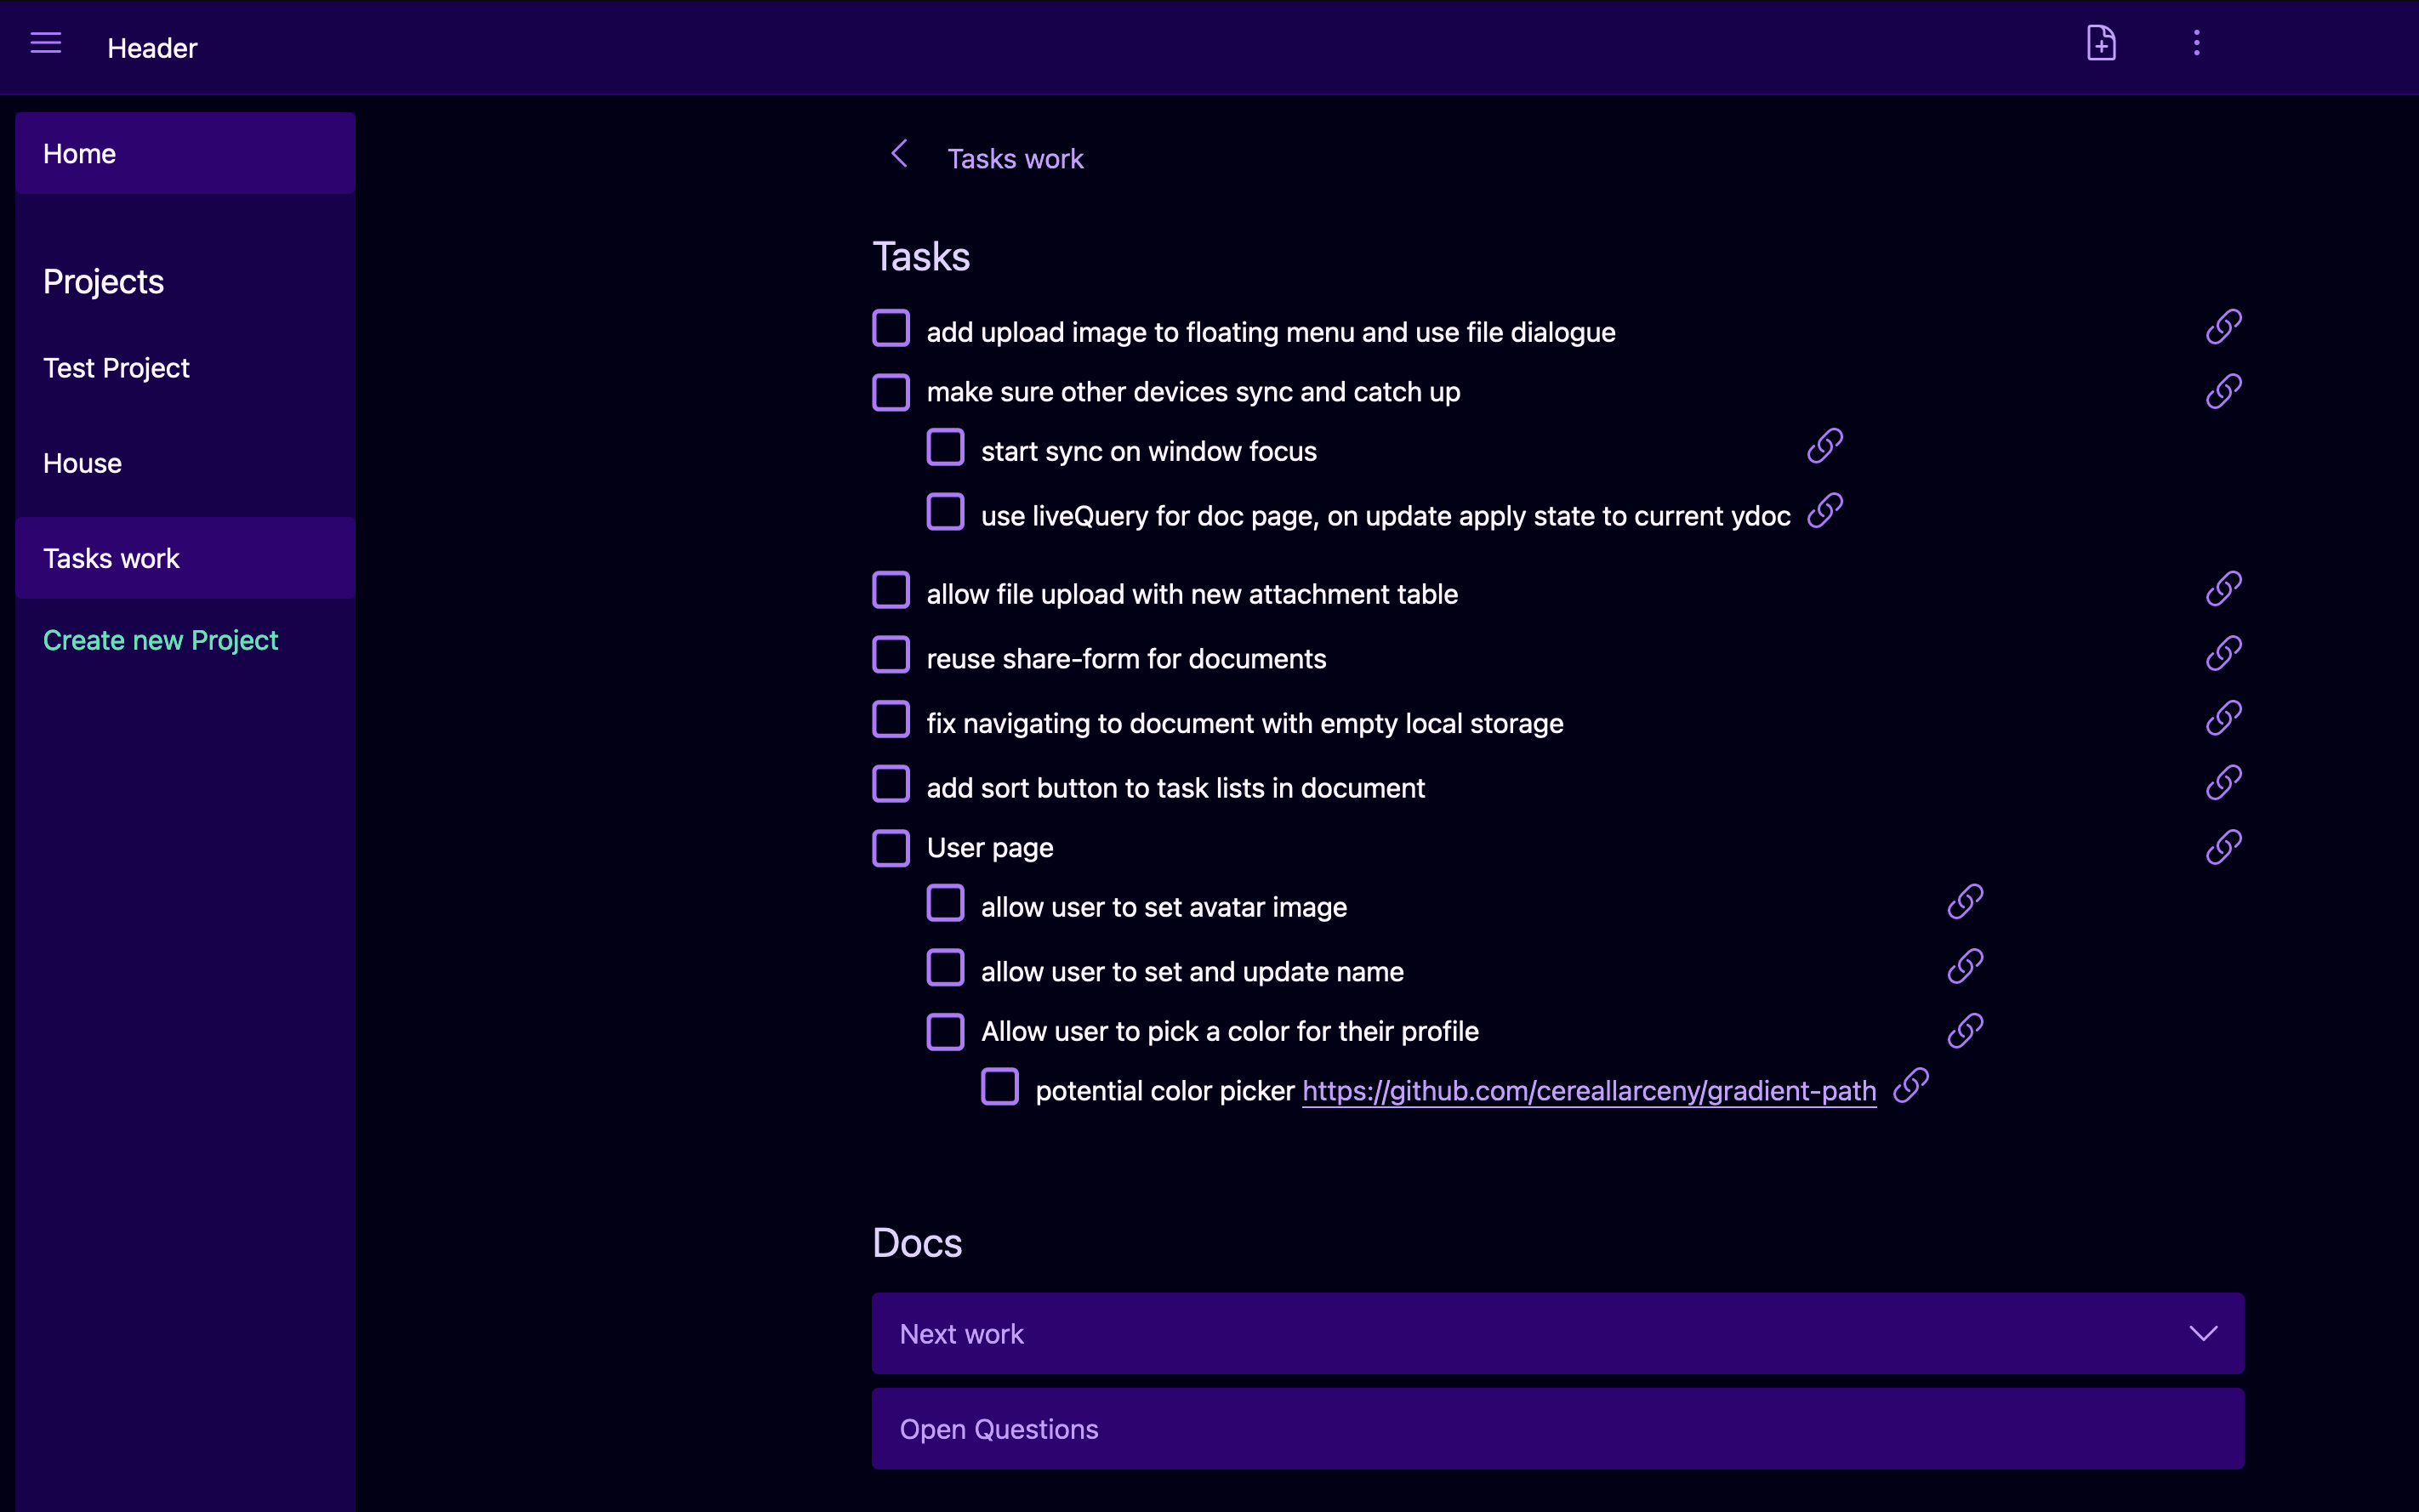Check 'allow user to set avatar image' subtask
2419x1512 pixels.
945,903
